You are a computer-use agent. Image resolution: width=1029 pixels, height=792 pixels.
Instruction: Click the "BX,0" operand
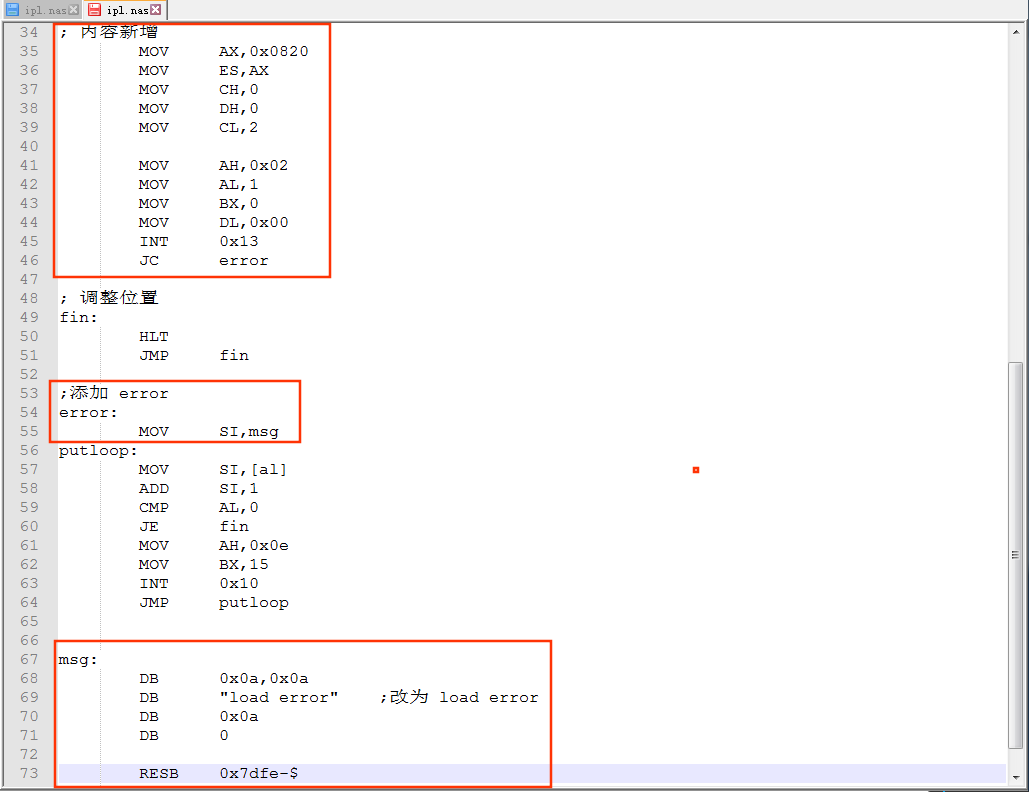[x=238, y=203]
